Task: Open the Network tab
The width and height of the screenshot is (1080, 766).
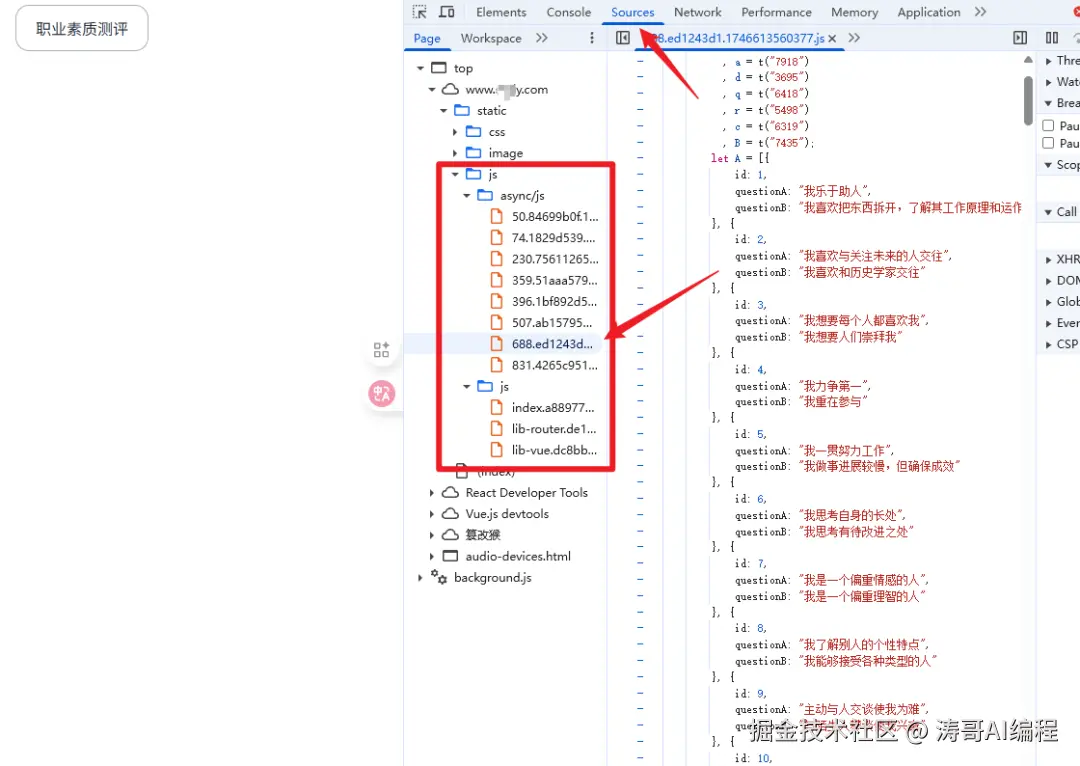Action: point(698,12)
